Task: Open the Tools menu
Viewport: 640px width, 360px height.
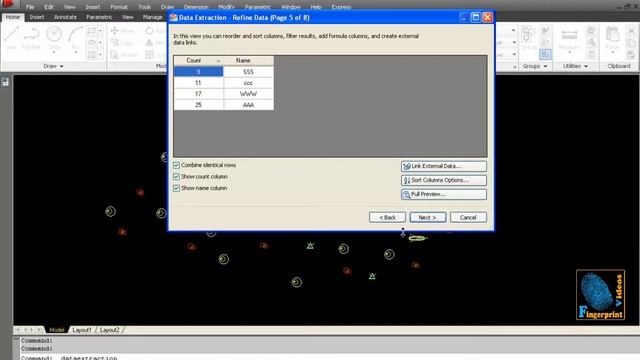Action: tap(144, 7)
